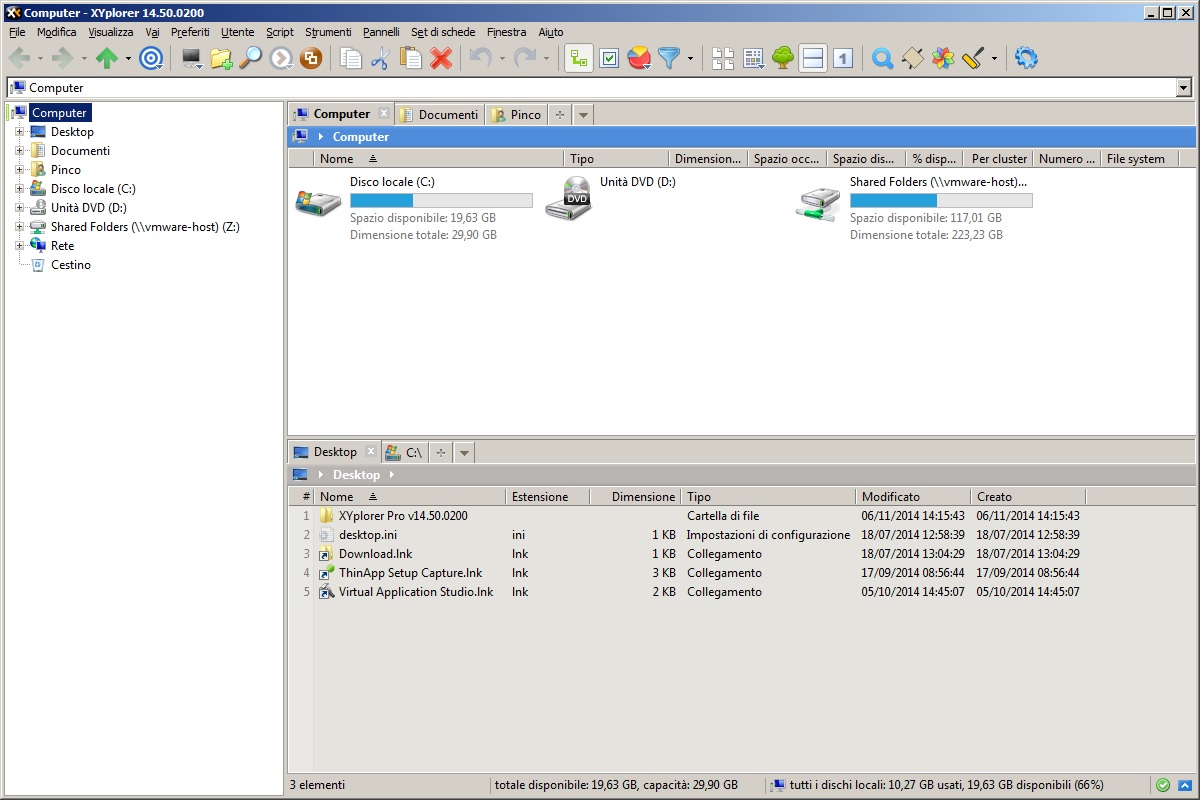Screen dimensions: 1200x800
Task: Switch to the Documenti tab
Action: (439, 115)
